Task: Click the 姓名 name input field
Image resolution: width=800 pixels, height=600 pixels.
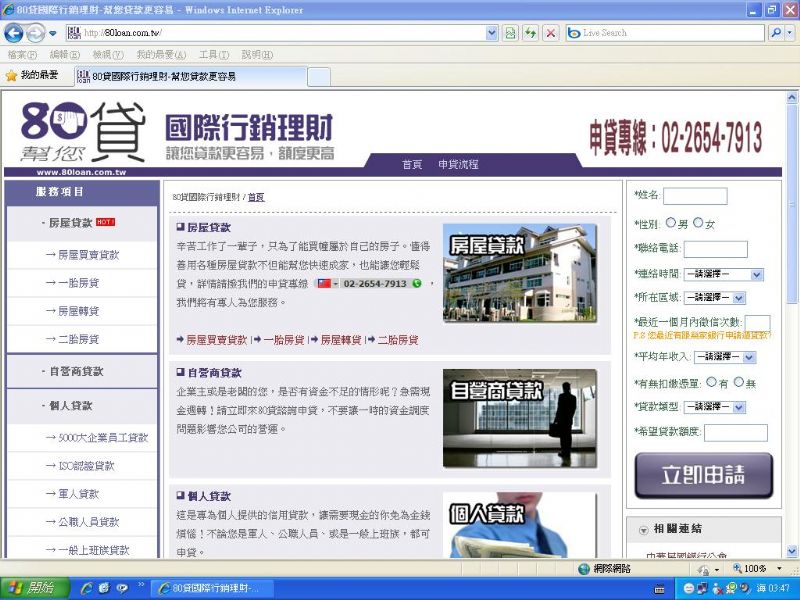Action: coord(696,196)
